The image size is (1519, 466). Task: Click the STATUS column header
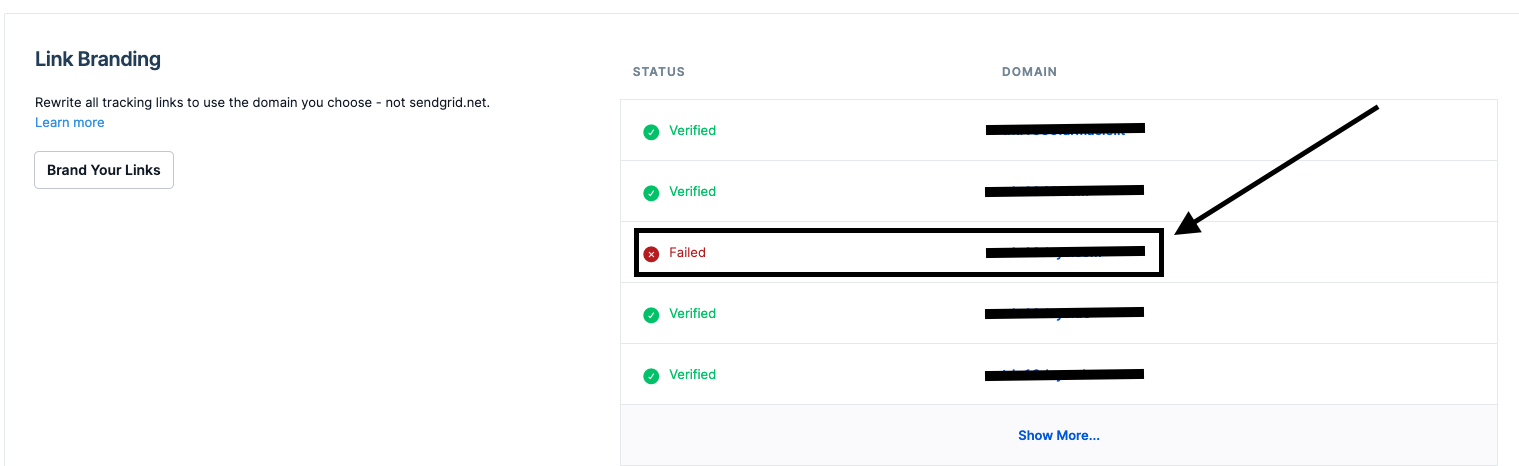tap(659, 72)
